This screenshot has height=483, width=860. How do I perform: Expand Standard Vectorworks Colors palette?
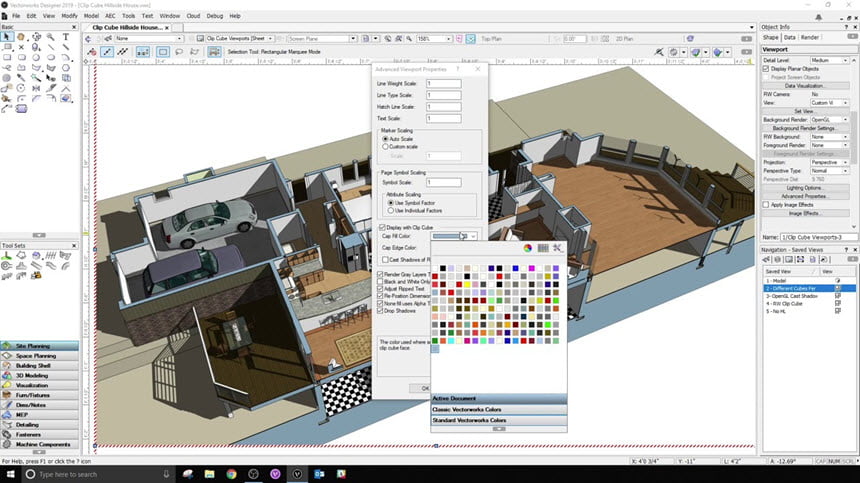(x=499, y=421)
